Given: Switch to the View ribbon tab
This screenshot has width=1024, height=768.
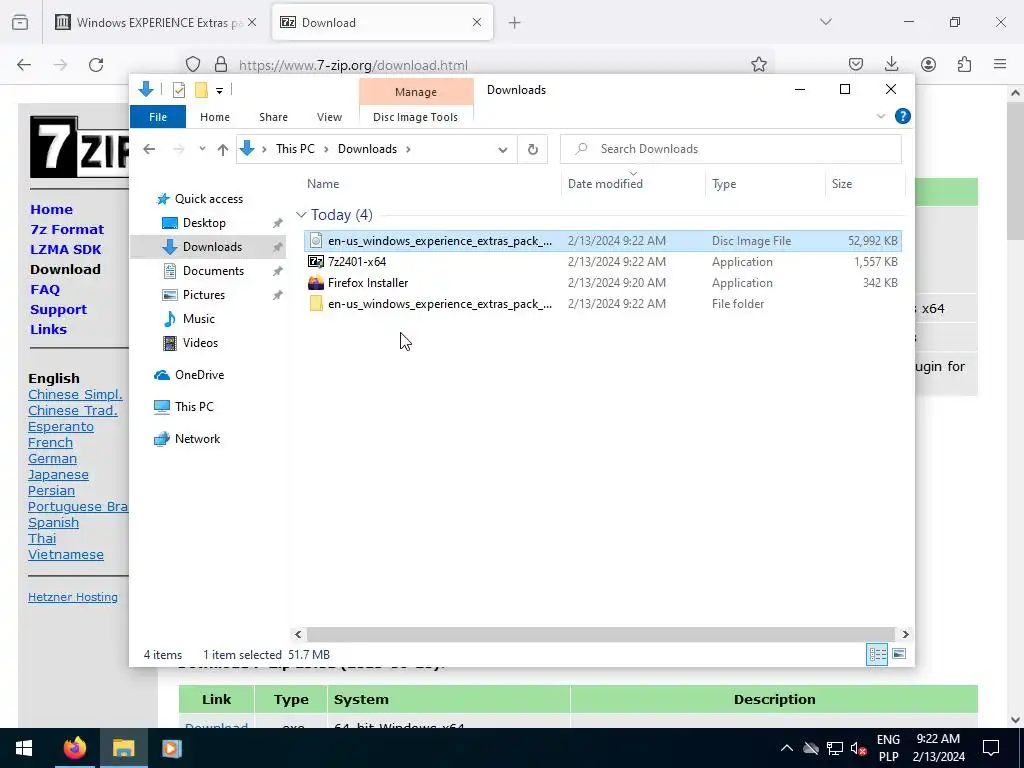Looking at the screenshot, I should [x=329, y=117].
